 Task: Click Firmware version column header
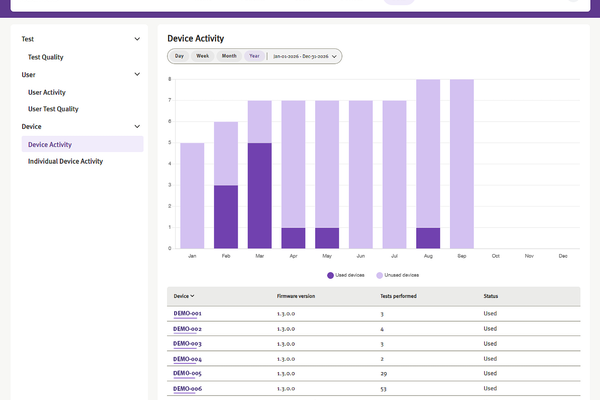coord(296,296)
